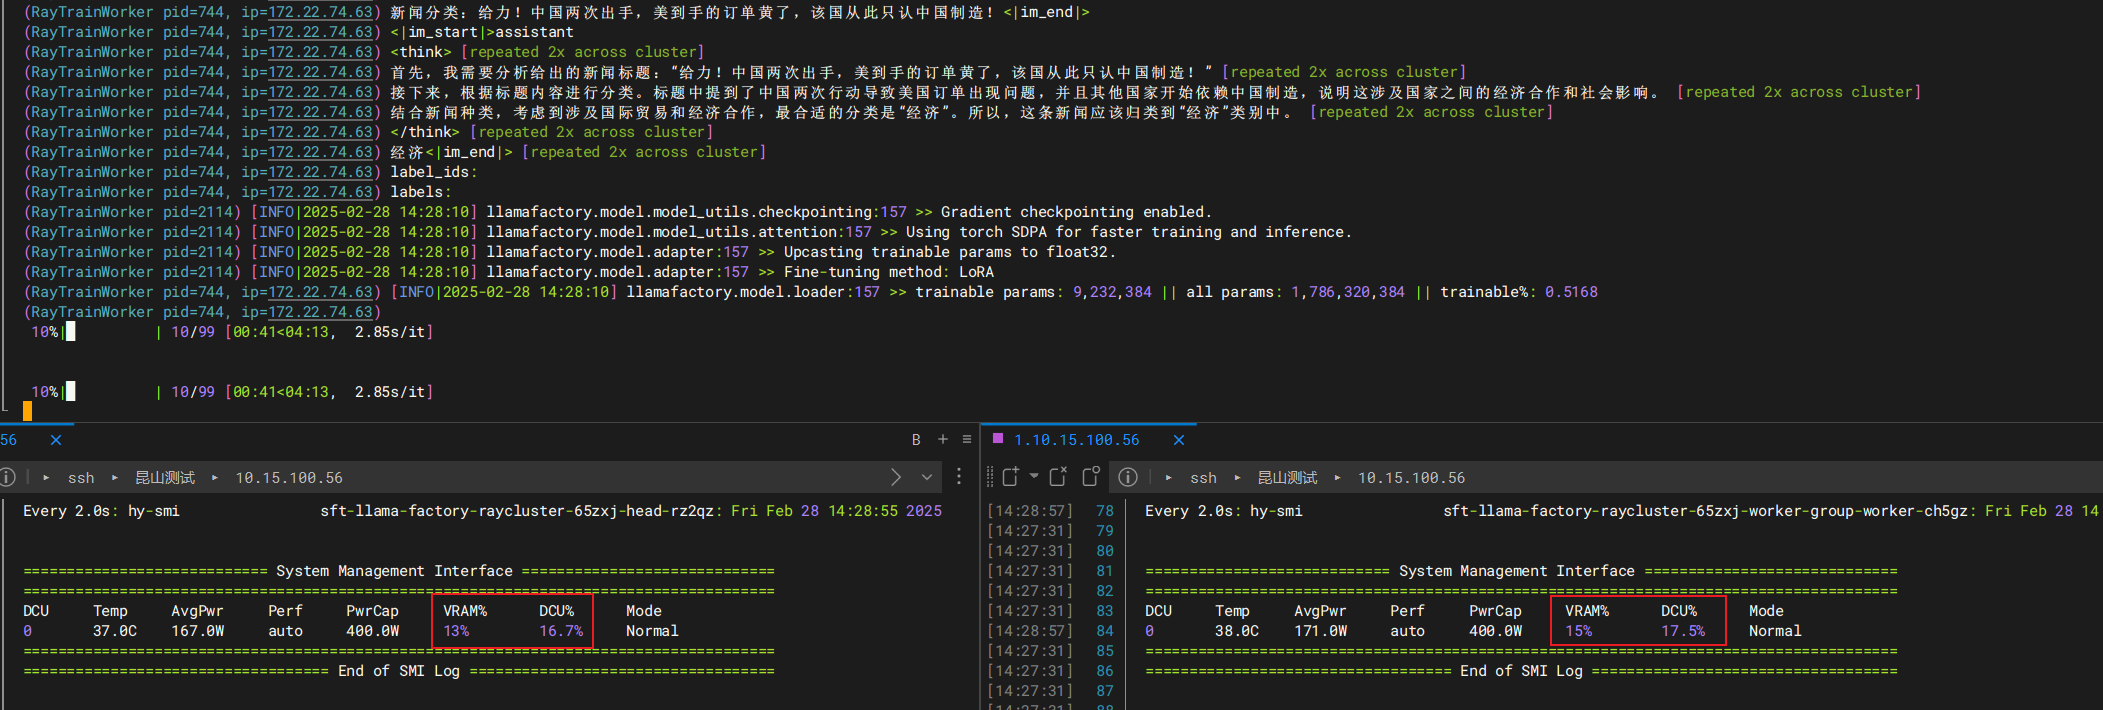Click the close session icon with x

[1058, 477]
